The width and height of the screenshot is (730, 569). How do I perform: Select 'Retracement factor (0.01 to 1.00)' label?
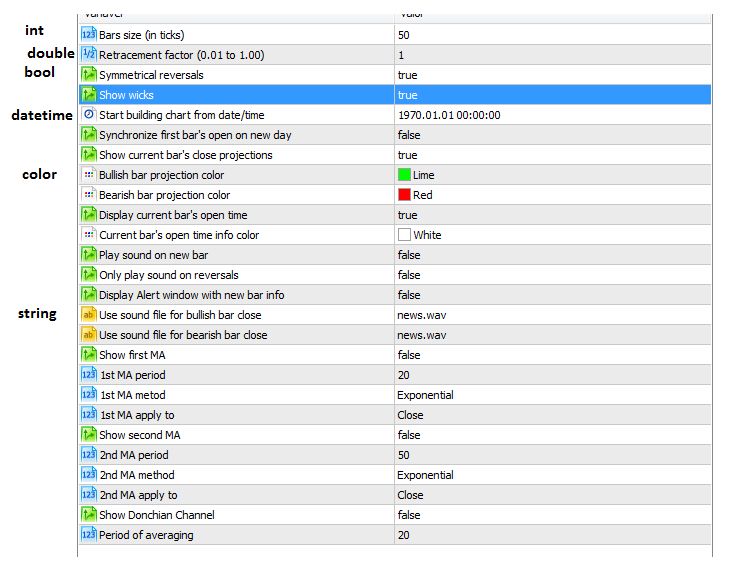(x=182, y=55)
